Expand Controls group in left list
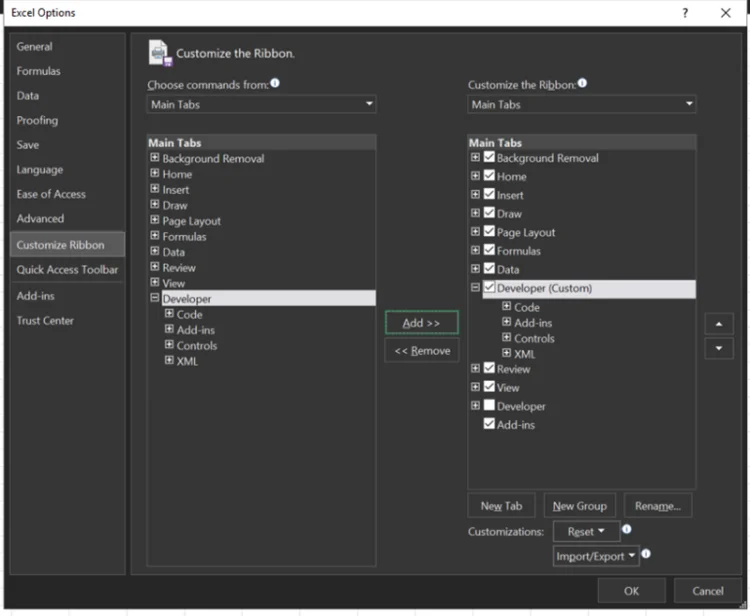The width and height of the screenshot is (750, 616). pyautogui.click(x=169, y=344)
